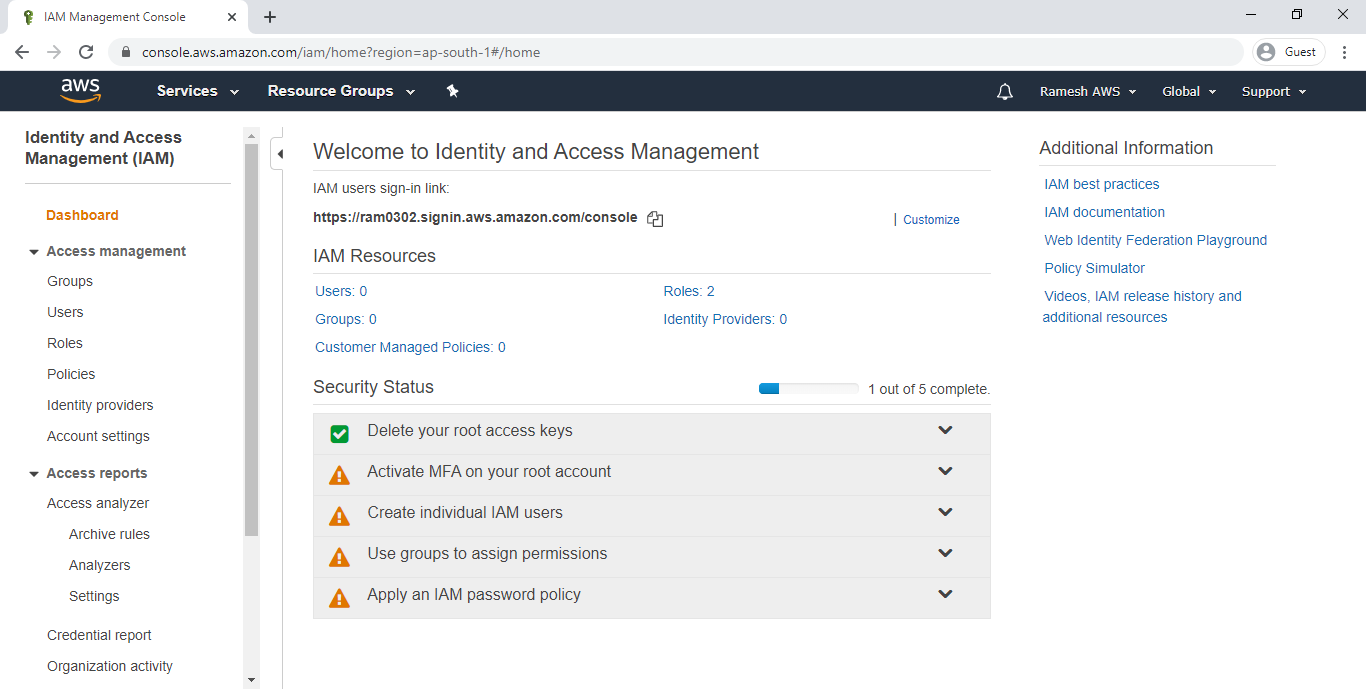Open Roles in the sidebar
This screenshot has width=1366, height=692.
click(65, 343)
